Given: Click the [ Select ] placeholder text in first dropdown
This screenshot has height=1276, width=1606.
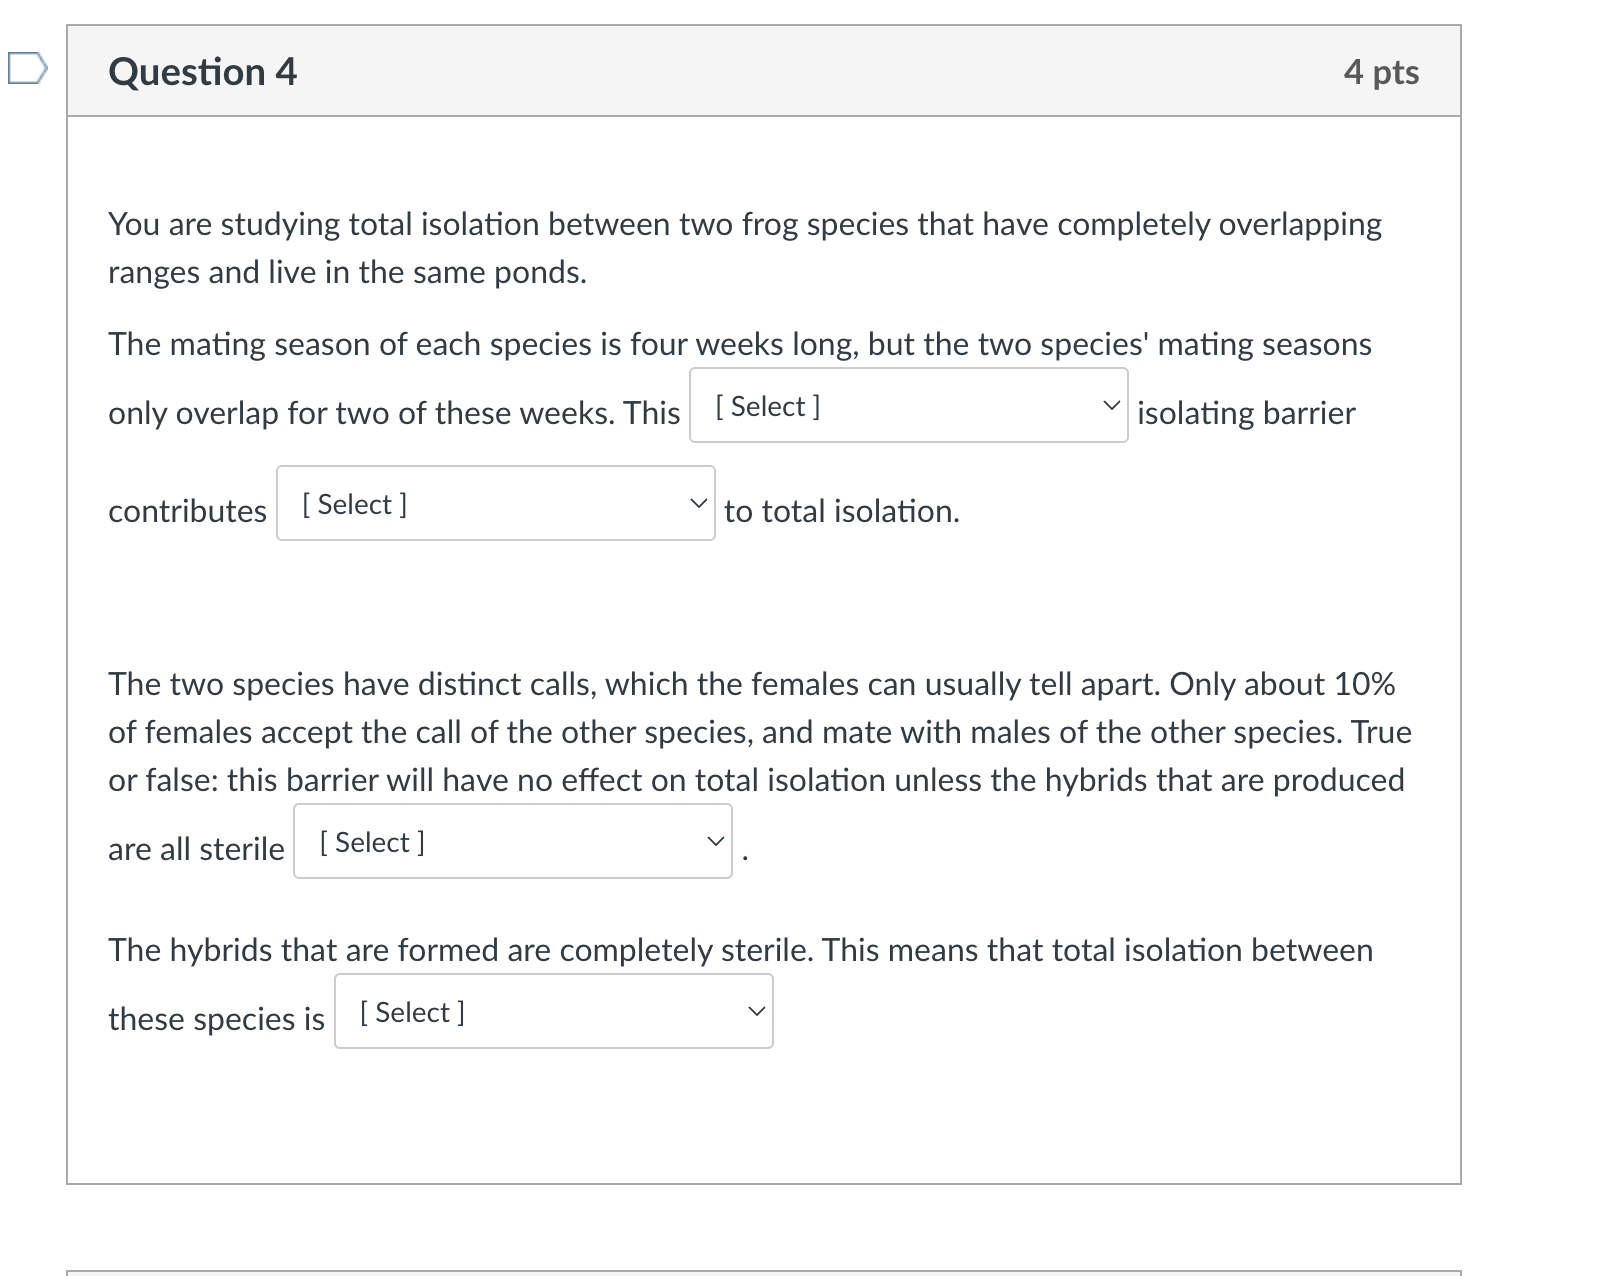Looking at the screenshot, I should click(765, 406).
